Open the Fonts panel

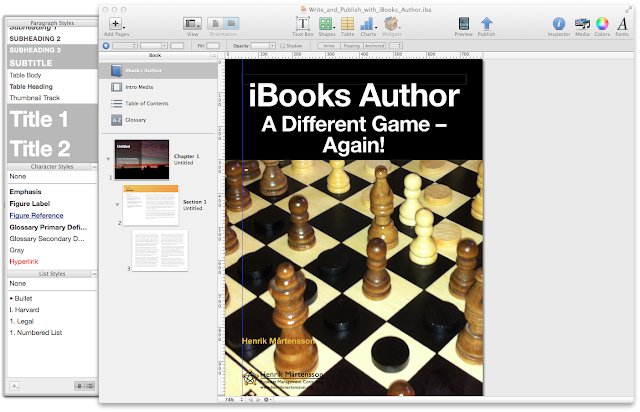click(x=622, y=24)
